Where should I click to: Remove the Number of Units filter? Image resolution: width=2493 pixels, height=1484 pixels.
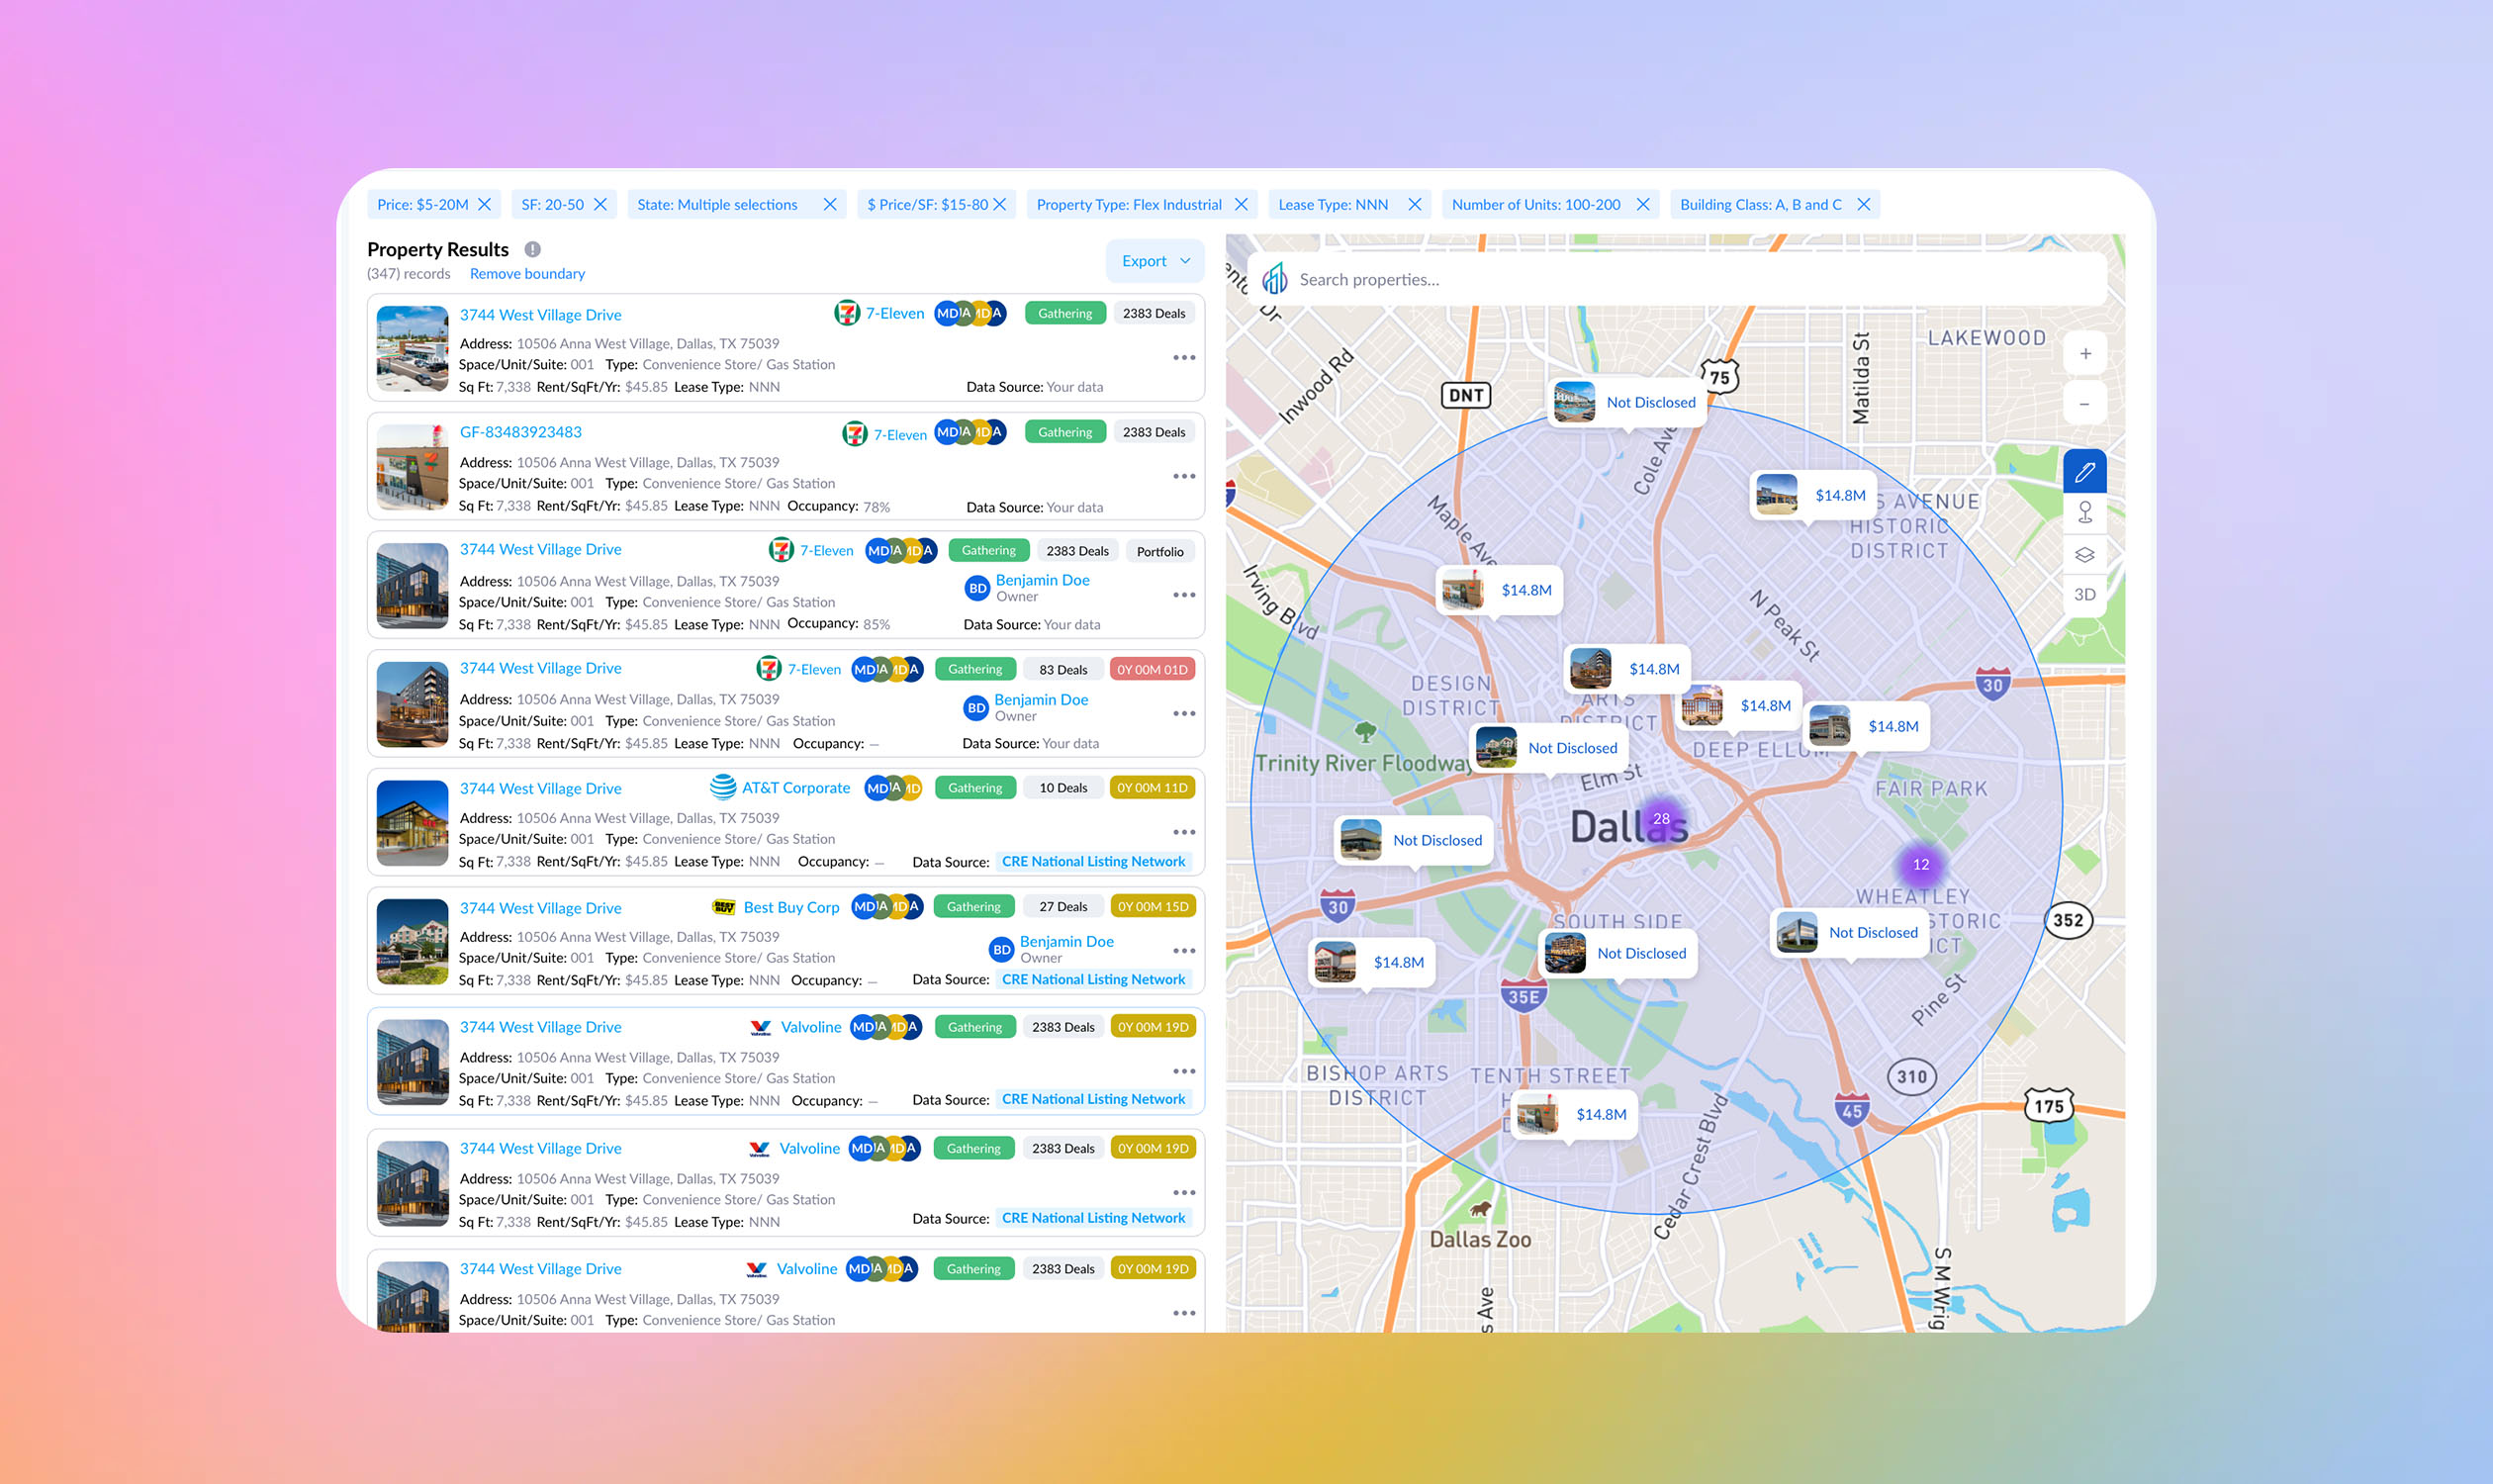[1643, 204]
